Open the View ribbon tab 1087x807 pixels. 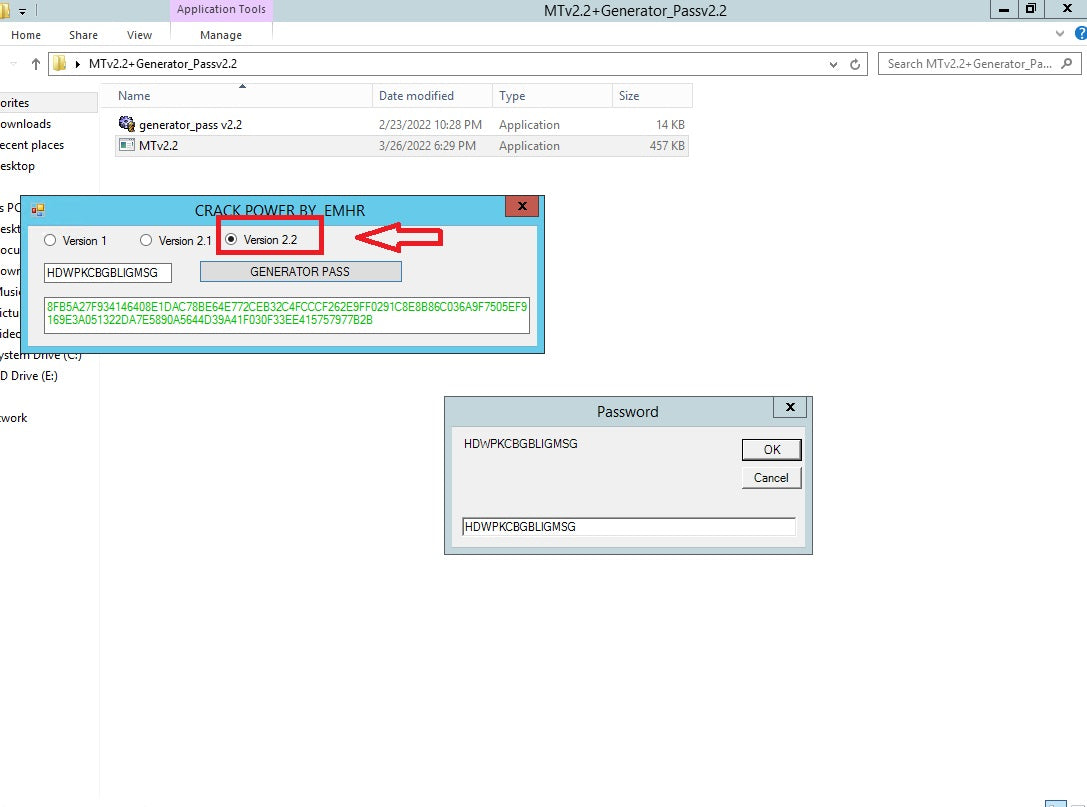(139, 35)
